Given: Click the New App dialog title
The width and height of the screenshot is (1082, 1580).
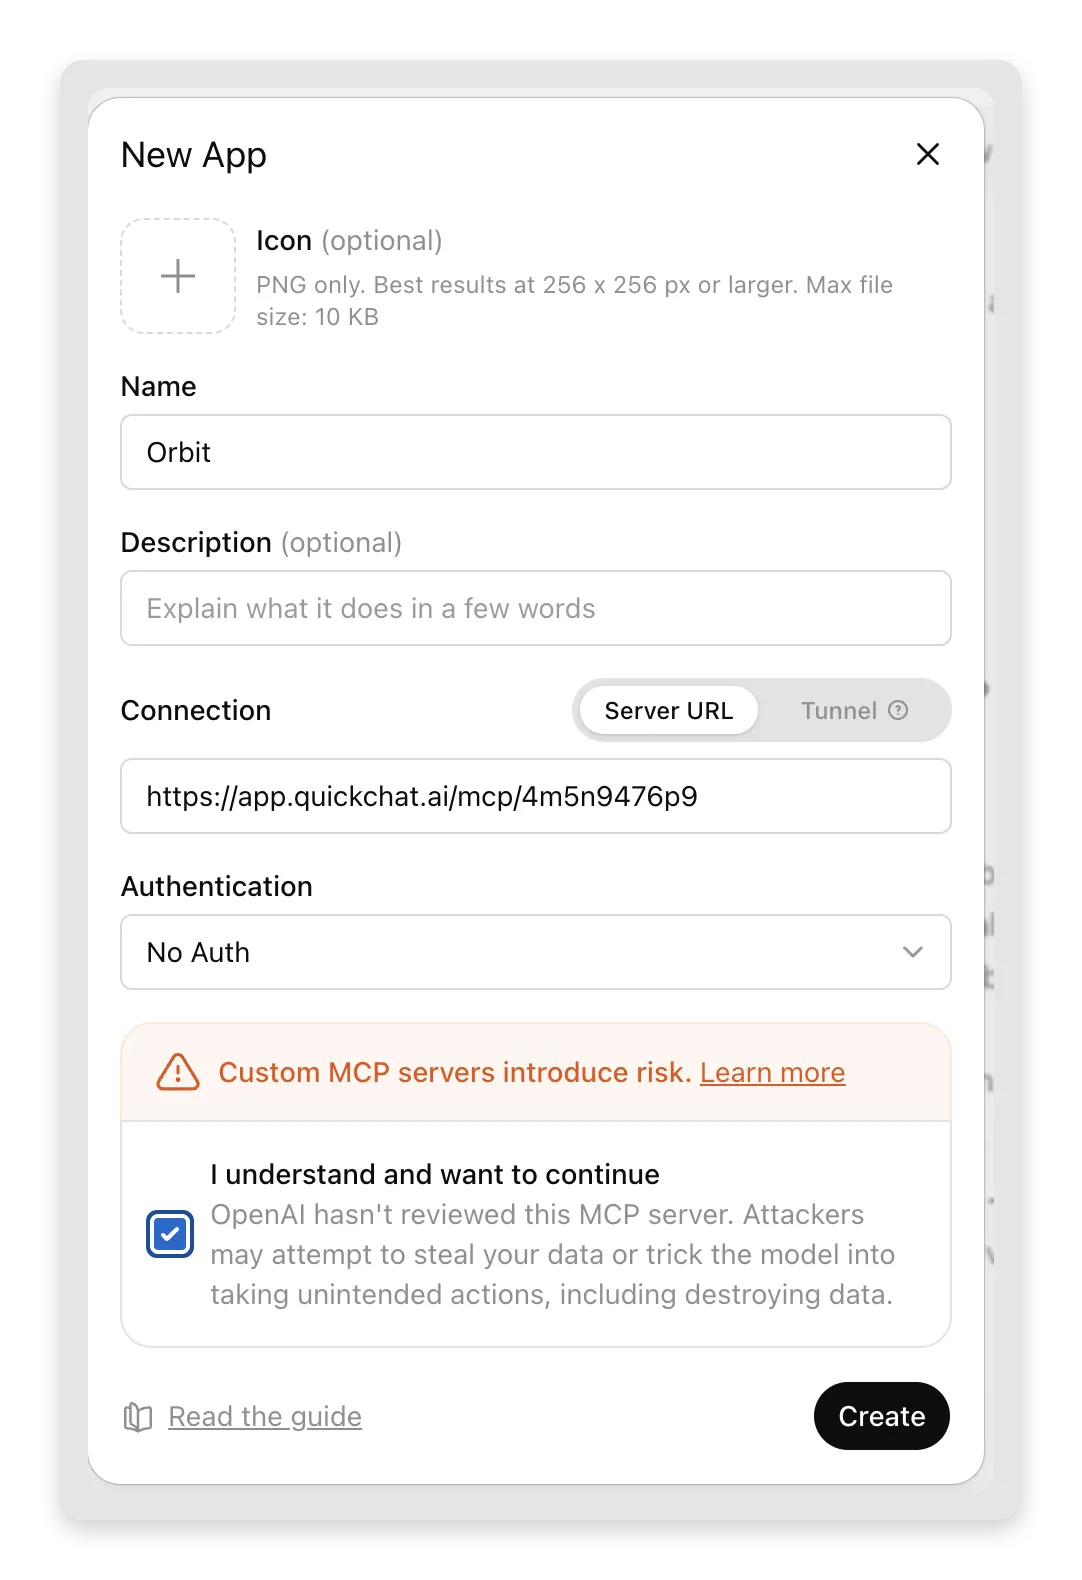Looking at the screenshot, I should coord(194,155).
